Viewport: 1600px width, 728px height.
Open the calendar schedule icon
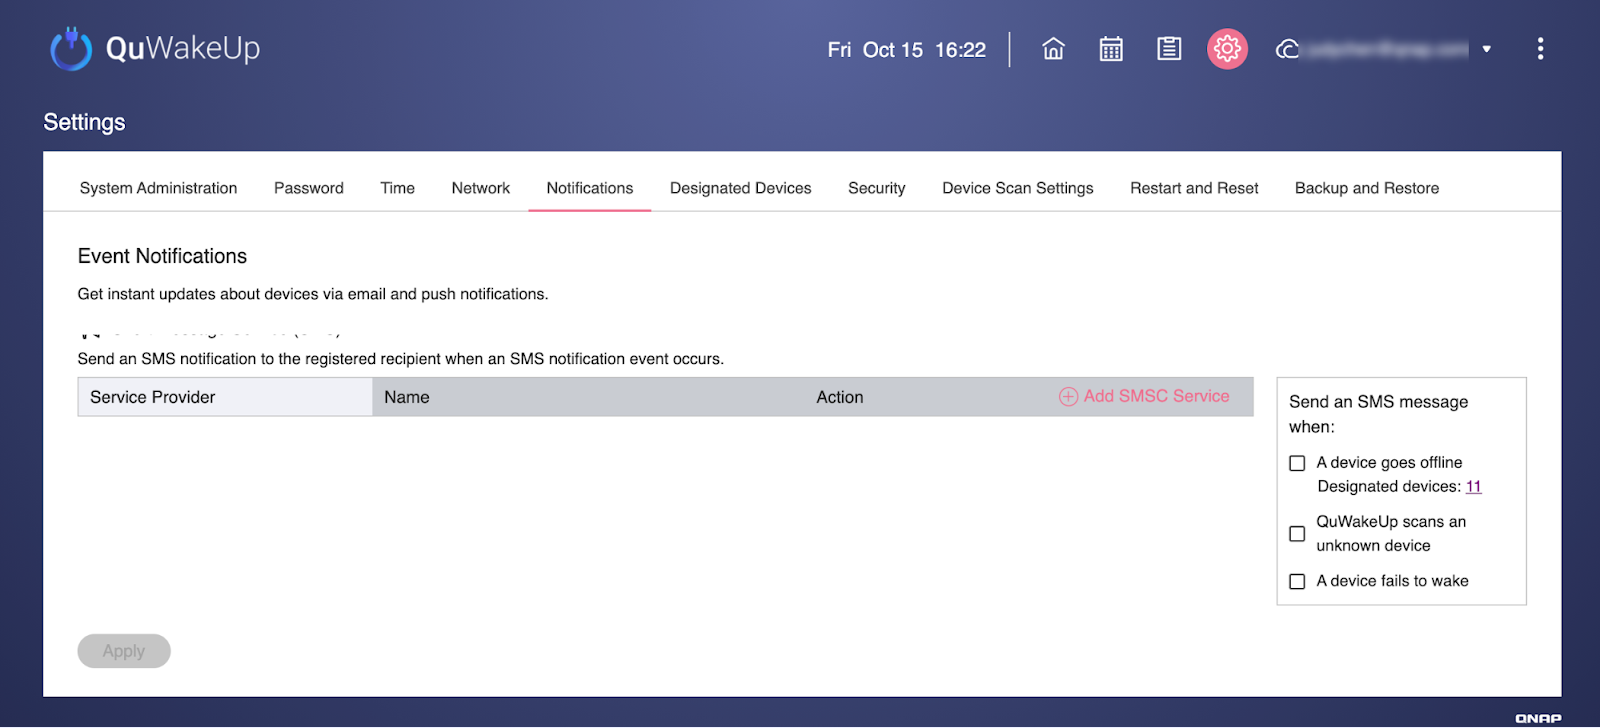1111,49
